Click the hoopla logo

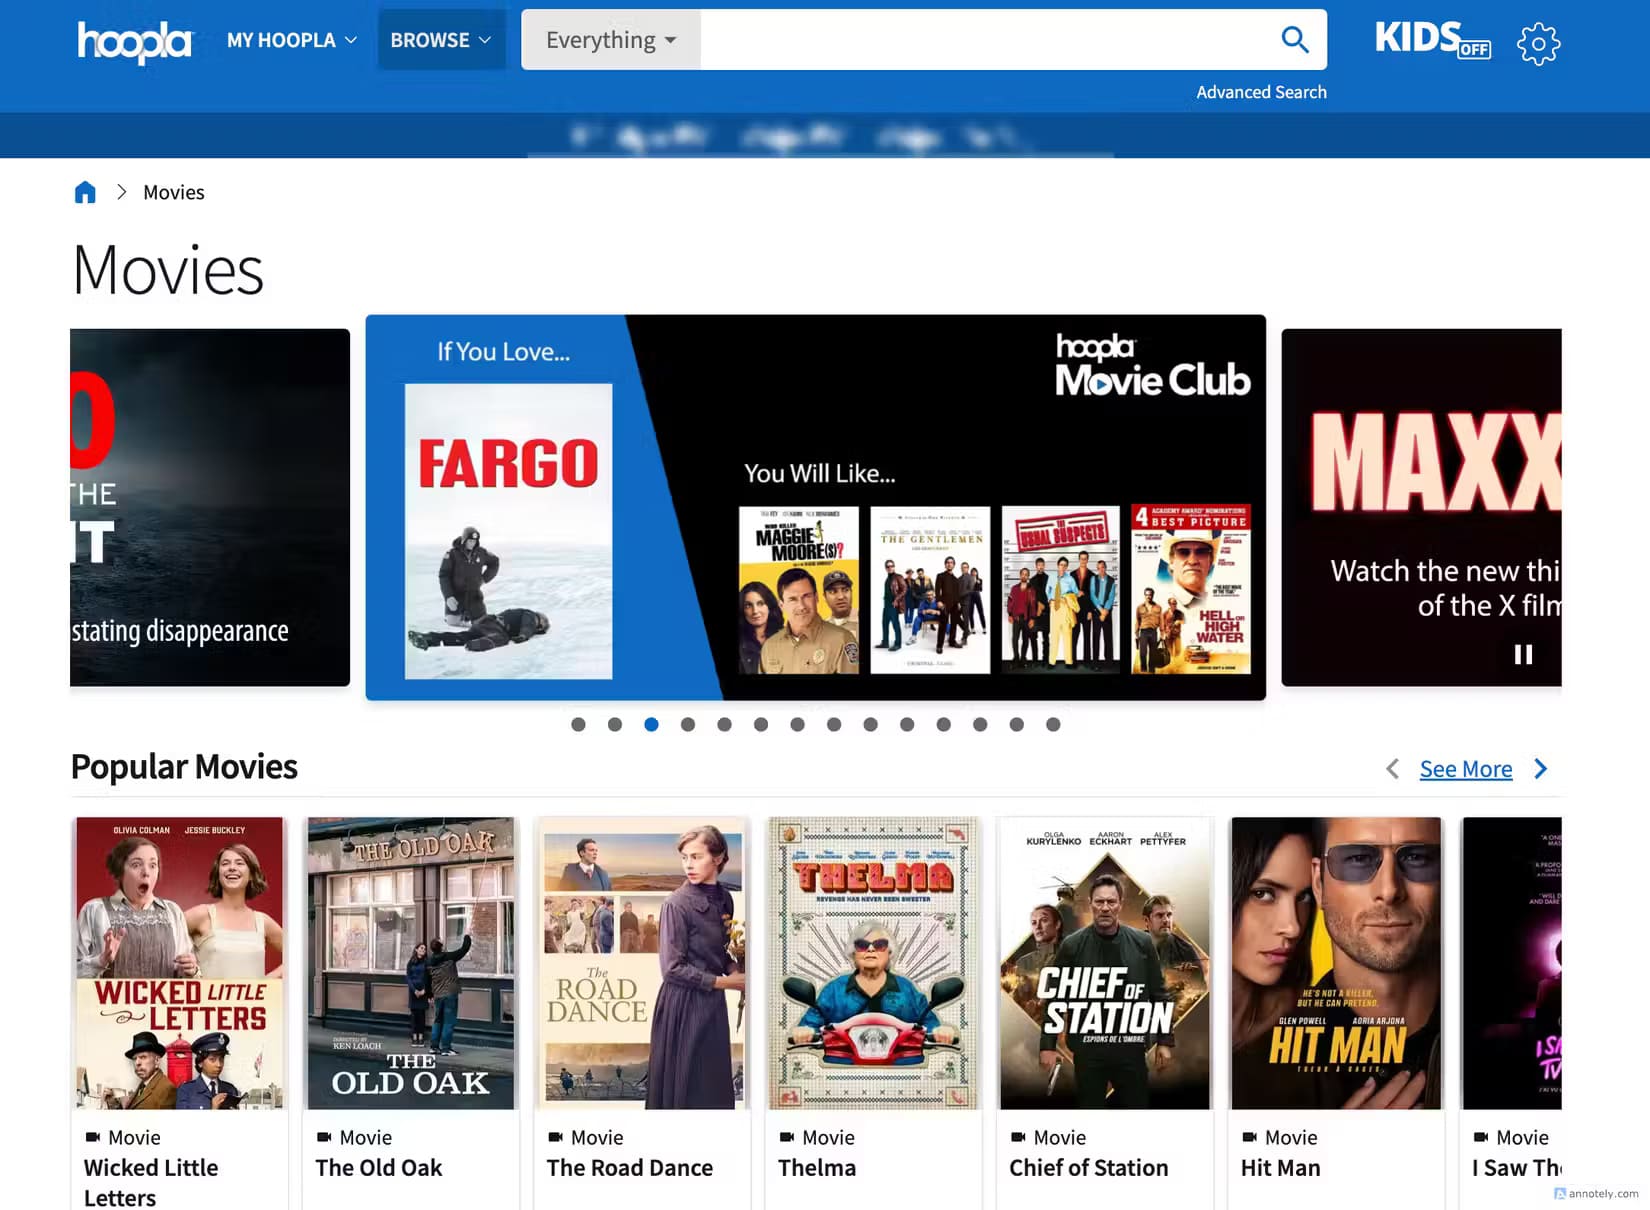point(134,41)
